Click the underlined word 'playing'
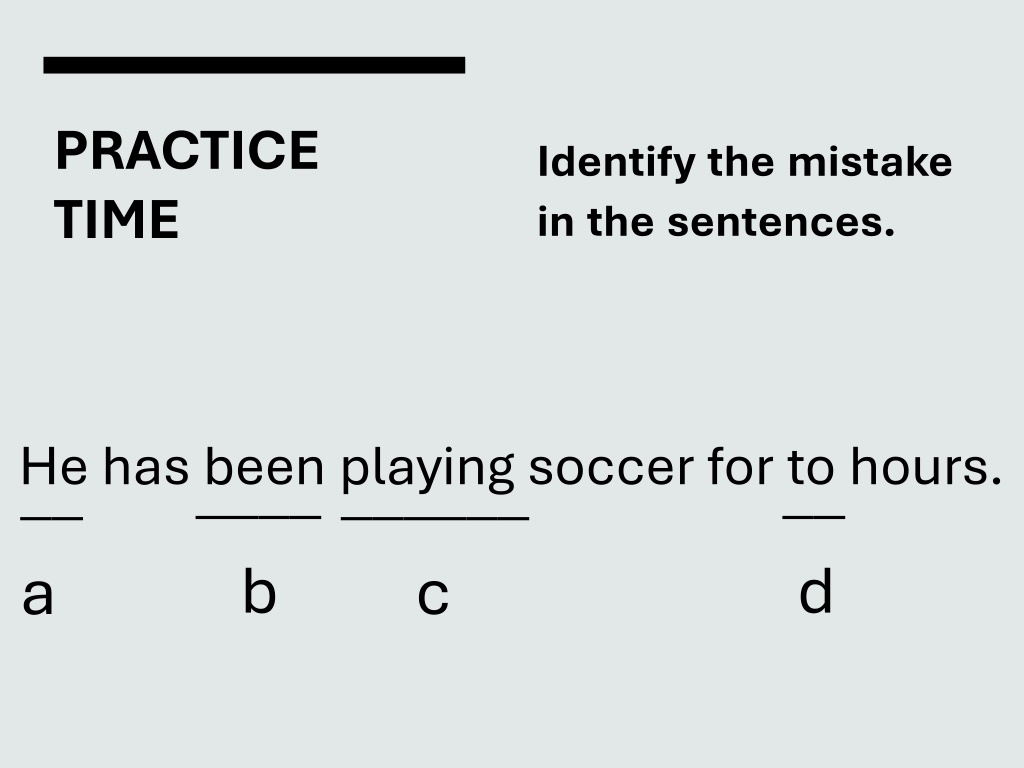This screenshot has width=1024, height=768. [427, 469]
